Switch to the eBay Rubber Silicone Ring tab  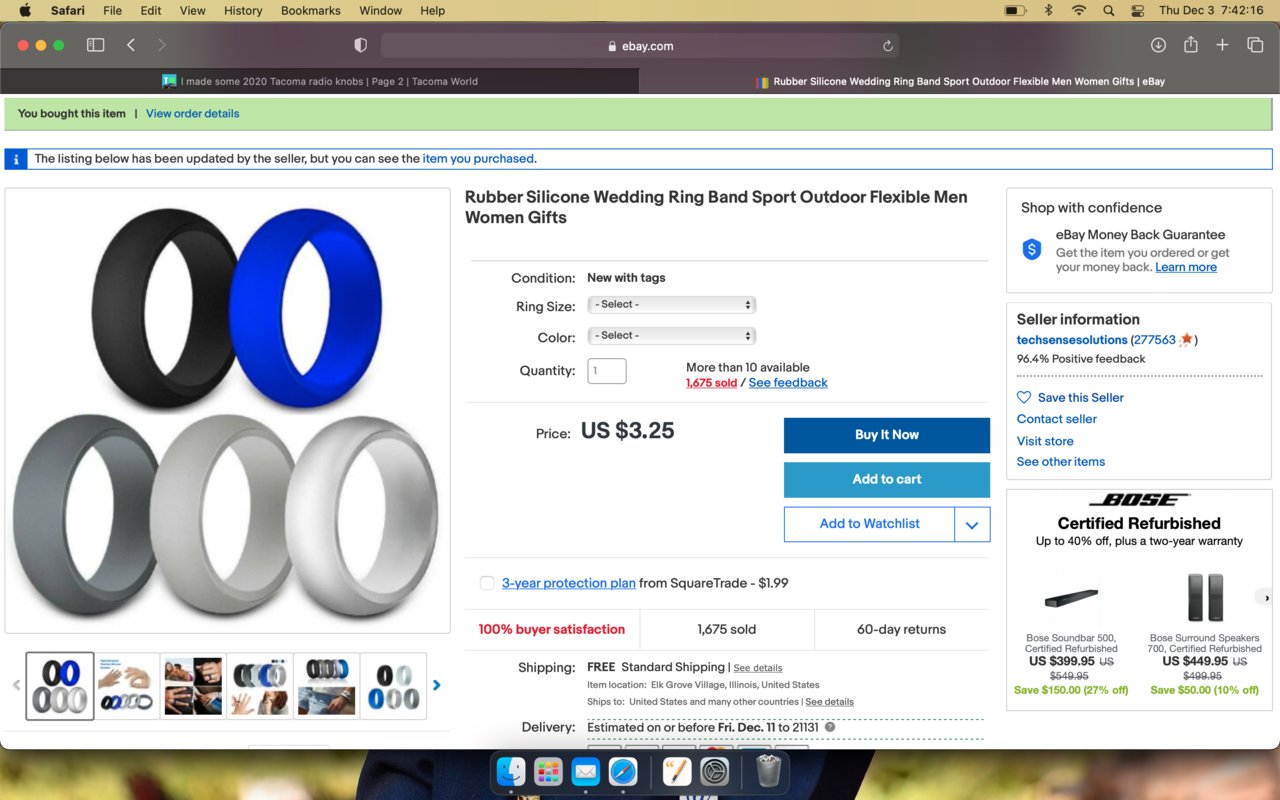pos(960,81)
